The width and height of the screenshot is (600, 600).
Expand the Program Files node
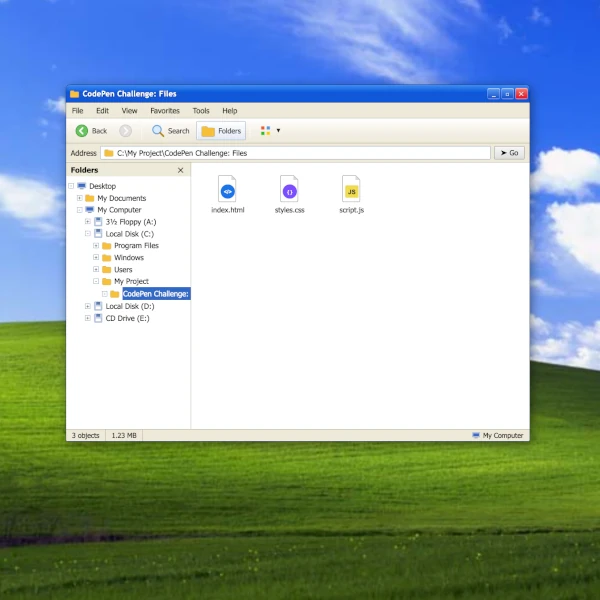[x=96, y=245]
